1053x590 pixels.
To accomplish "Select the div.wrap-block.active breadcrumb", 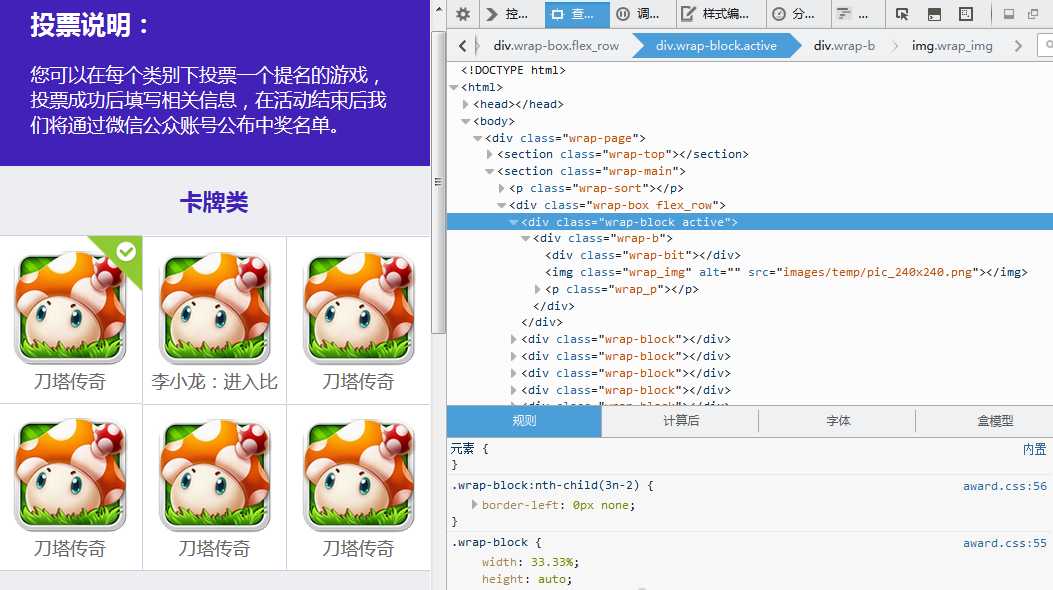I will point(716,46).
